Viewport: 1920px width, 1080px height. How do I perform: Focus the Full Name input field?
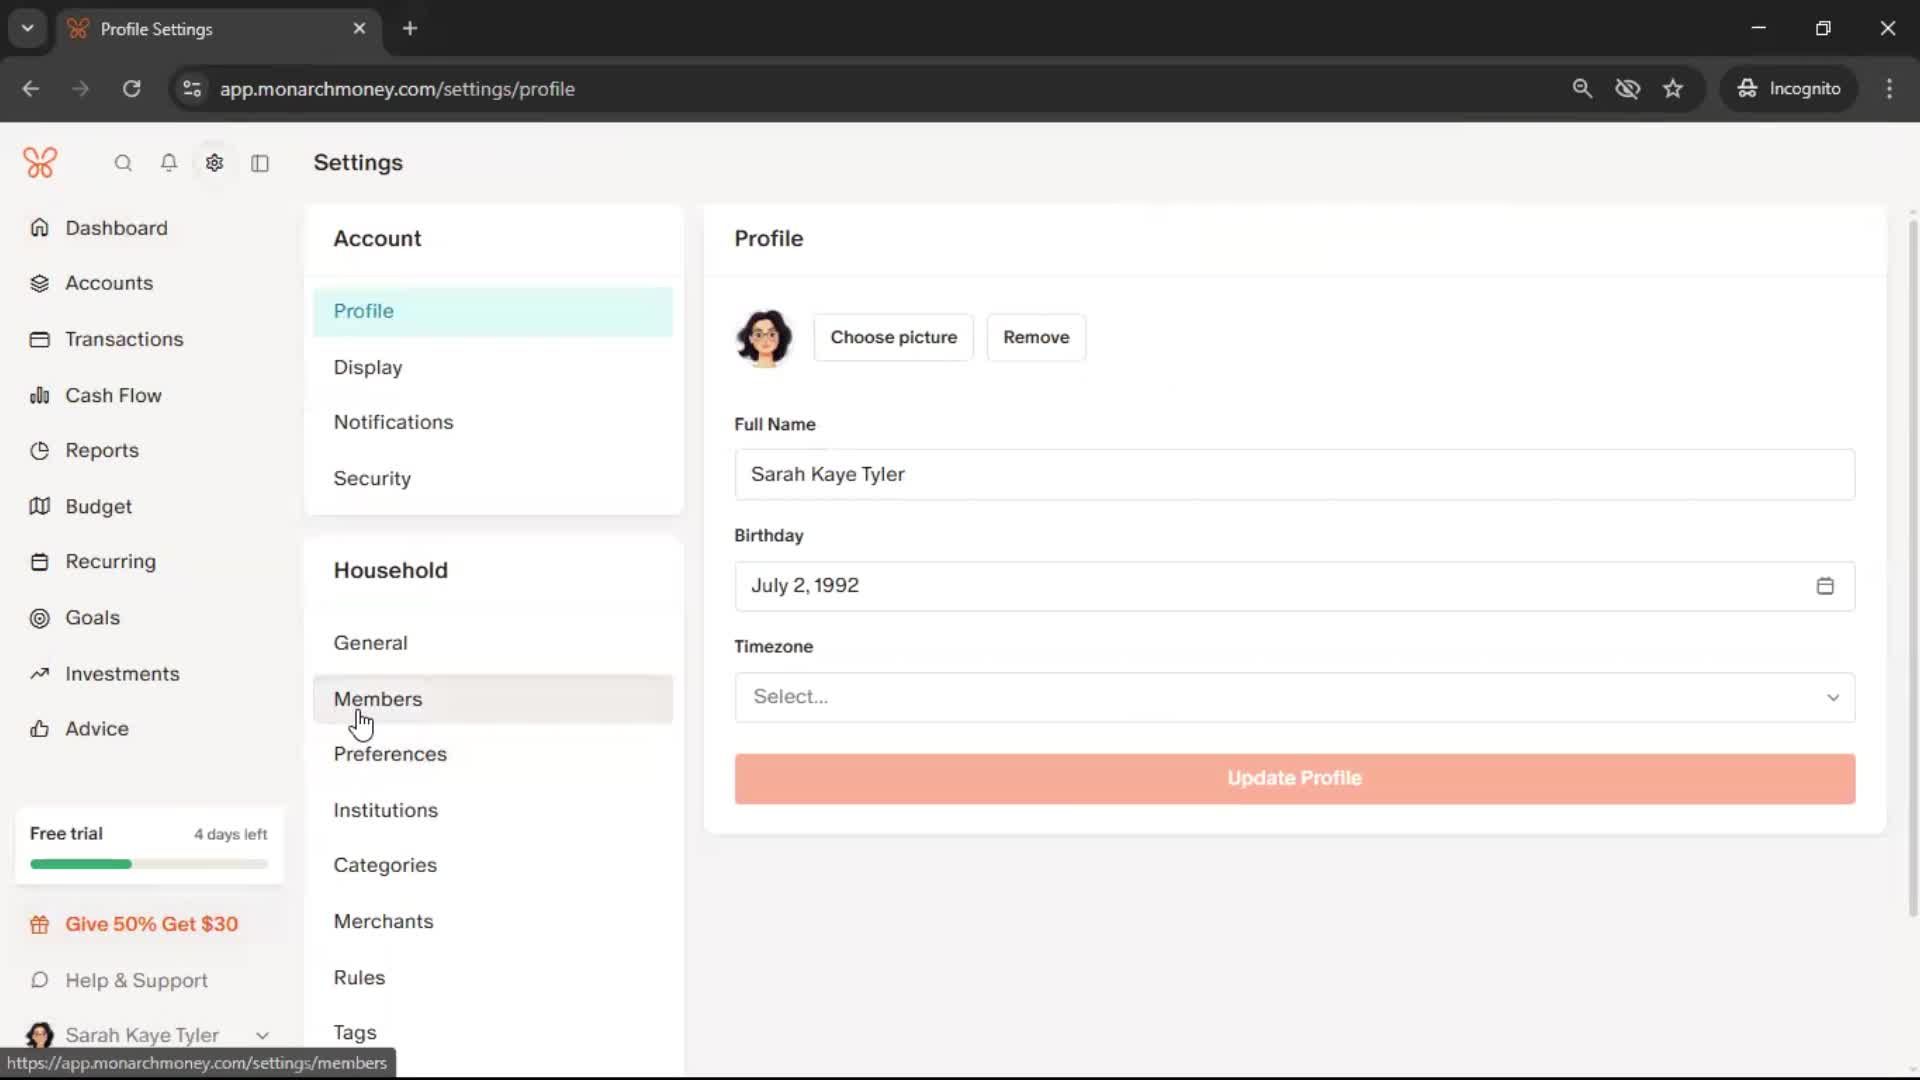(x=1294, y=474)
